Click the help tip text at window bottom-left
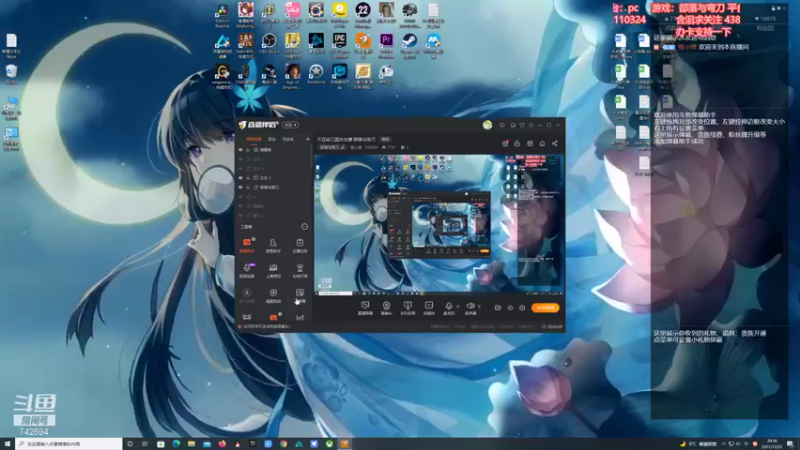Viewport: 800px width, 450px height. point(265,327)
